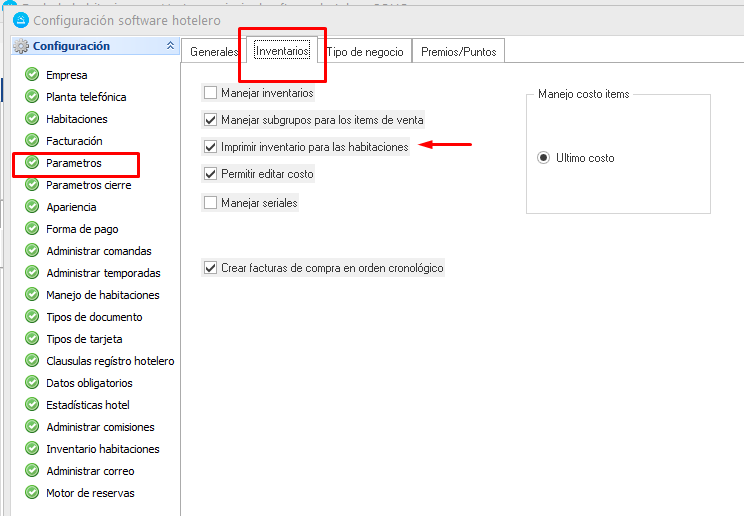The width and height of the screenshot is (744, 516).
Task: Switch to the Generales tab
Action: tap(213, 52)
